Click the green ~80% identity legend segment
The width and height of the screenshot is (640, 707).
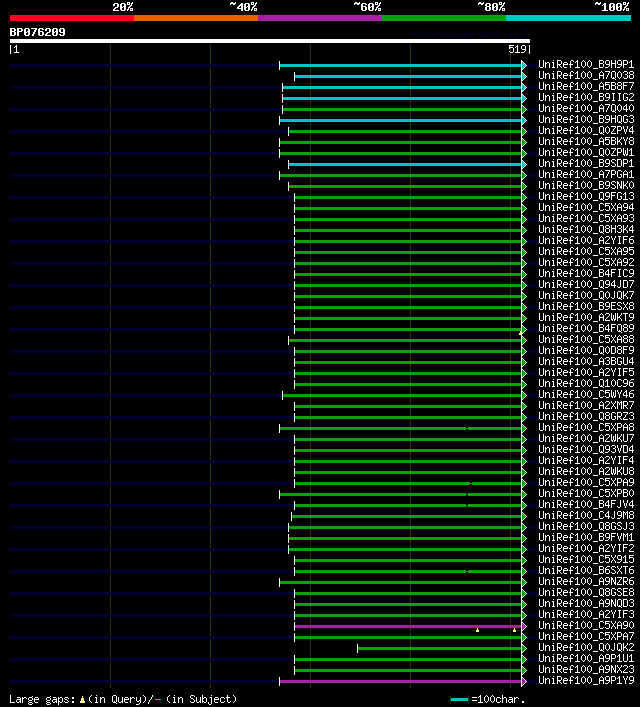[x=444, y=18]
